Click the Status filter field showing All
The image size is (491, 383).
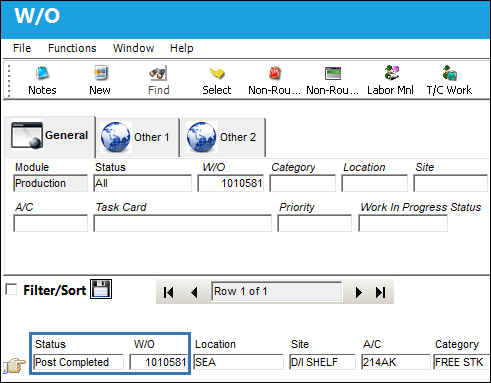pos(143,183)
